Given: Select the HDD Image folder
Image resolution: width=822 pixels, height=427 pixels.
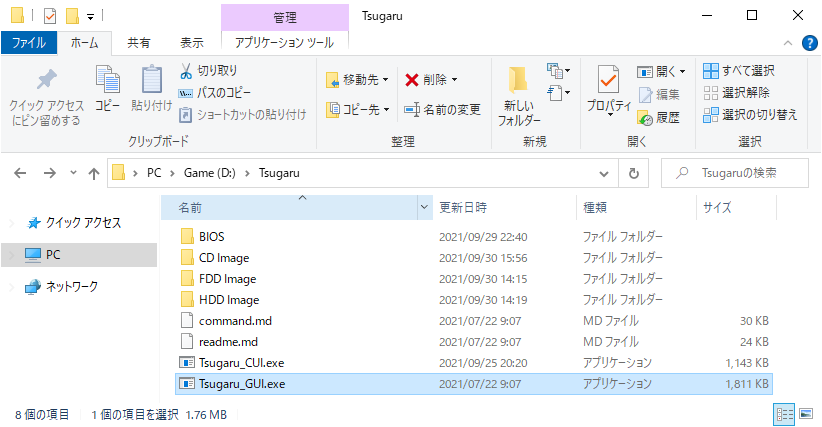Looking at the screenshot, I should pyautogui.click(x=473, y=300).
